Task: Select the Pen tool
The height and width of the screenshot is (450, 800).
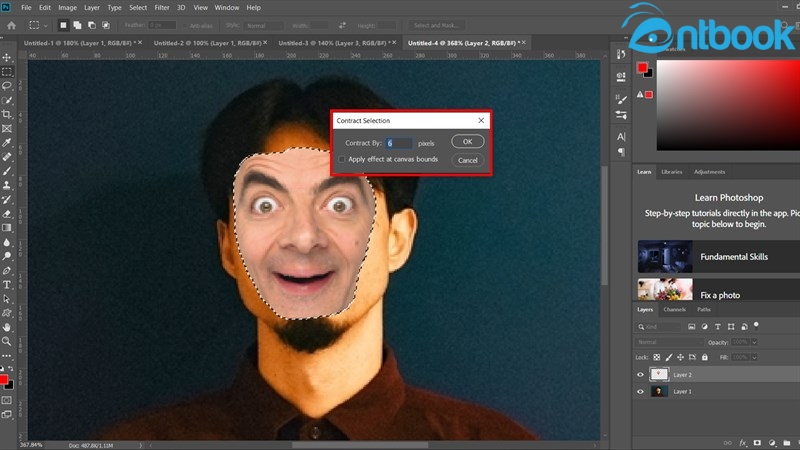Action: click(x=7, y=270)
